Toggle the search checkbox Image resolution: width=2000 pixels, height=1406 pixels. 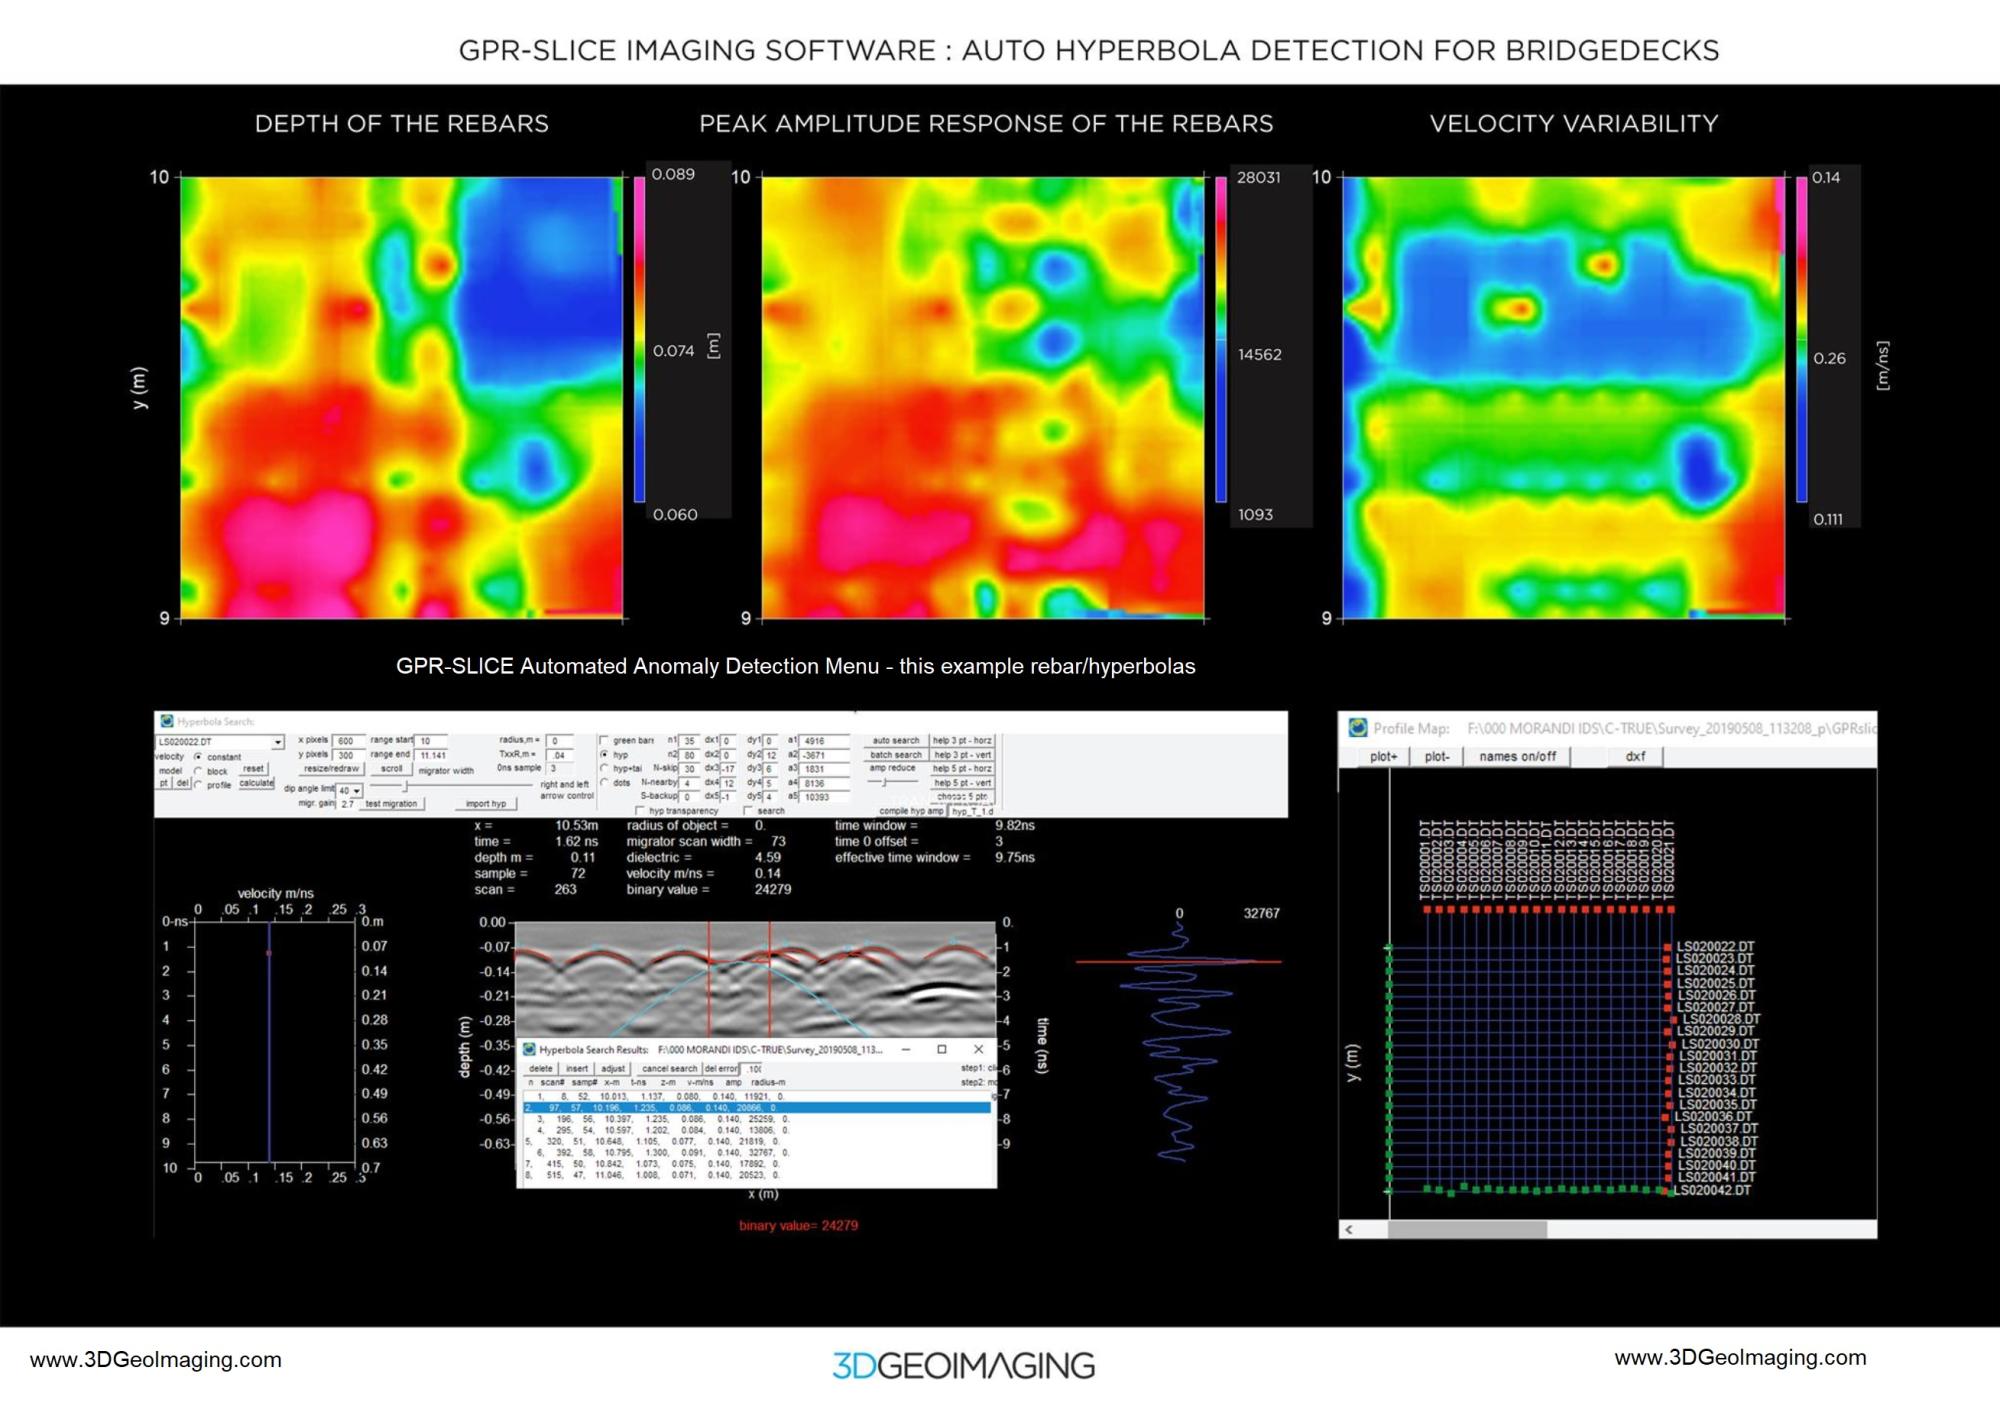(x=748, y=811)
